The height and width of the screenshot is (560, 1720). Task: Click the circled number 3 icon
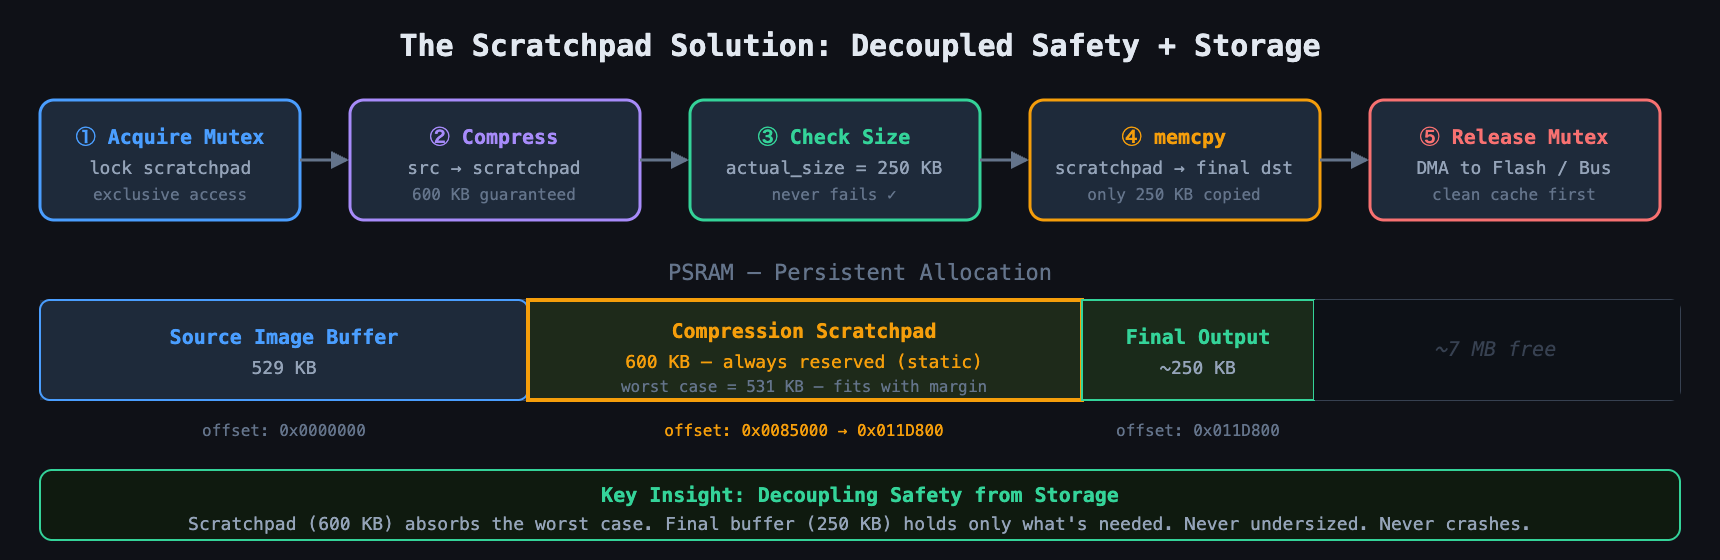tap(768, 137)
